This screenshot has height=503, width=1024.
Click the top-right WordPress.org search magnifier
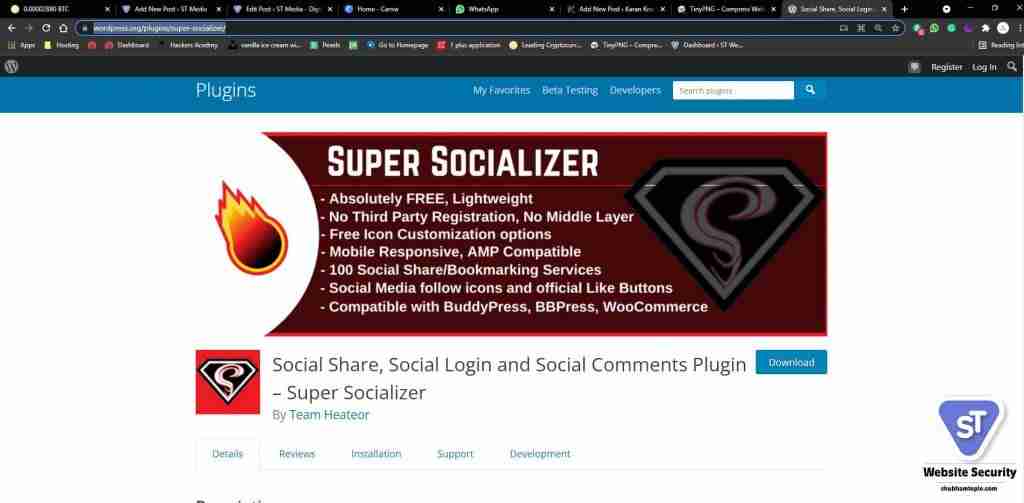pos(1012,67)
